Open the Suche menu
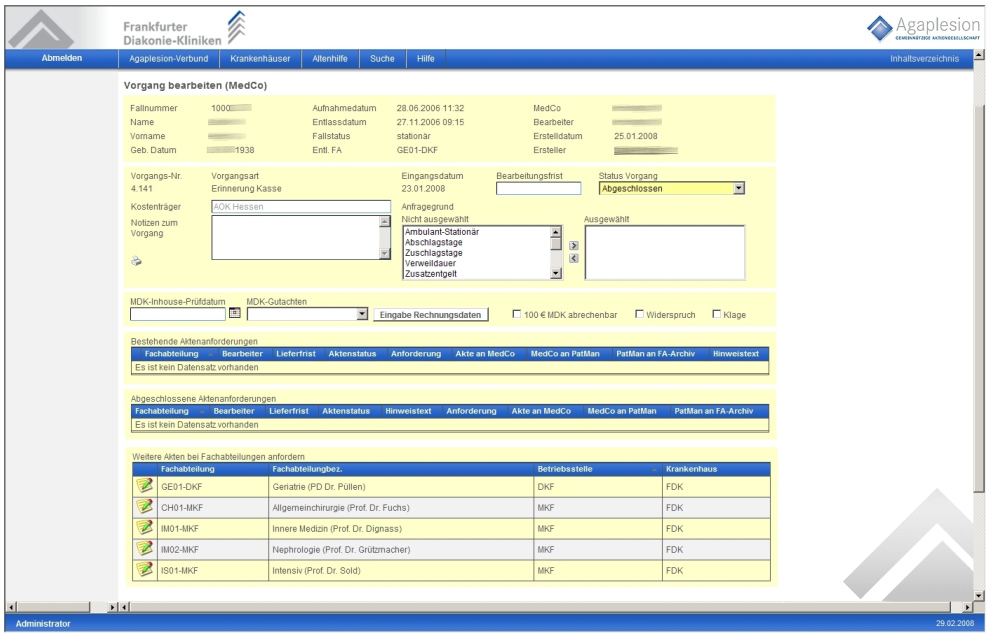990x637 pixels. [382, 59]
